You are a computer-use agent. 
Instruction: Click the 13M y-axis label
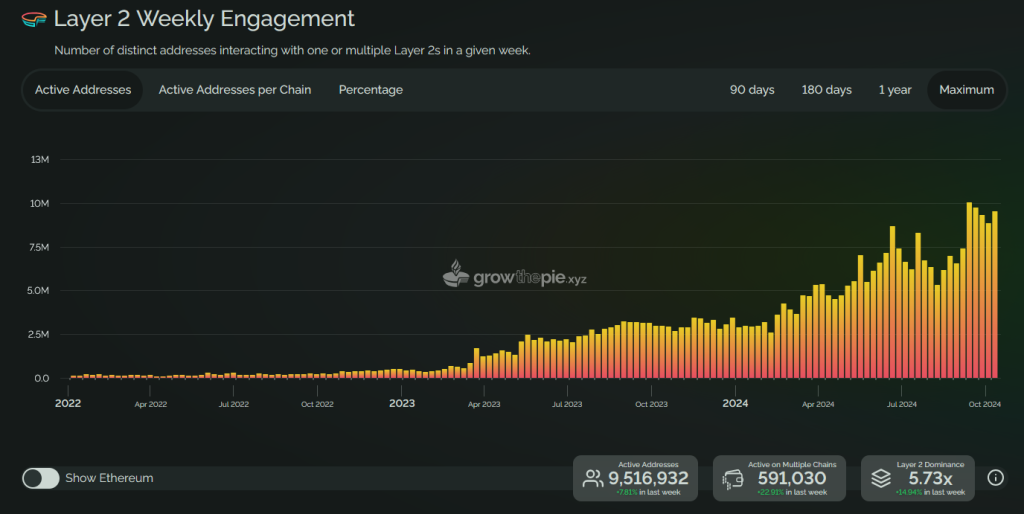pyautogui.click(x=40, y=159)
